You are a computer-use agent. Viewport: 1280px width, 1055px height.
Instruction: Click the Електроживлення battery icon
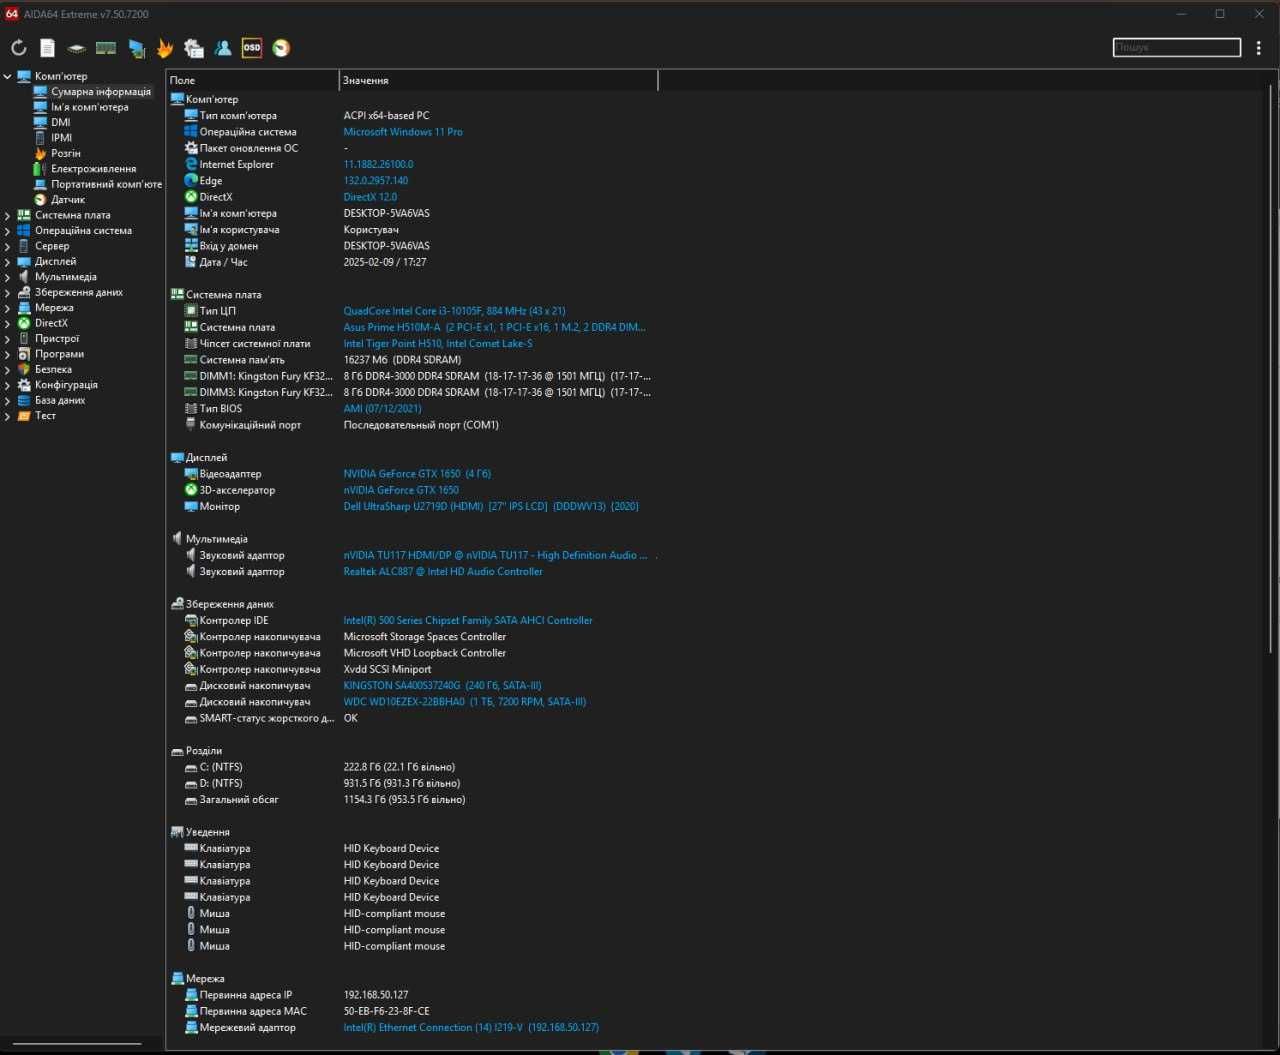pos(40,169)
